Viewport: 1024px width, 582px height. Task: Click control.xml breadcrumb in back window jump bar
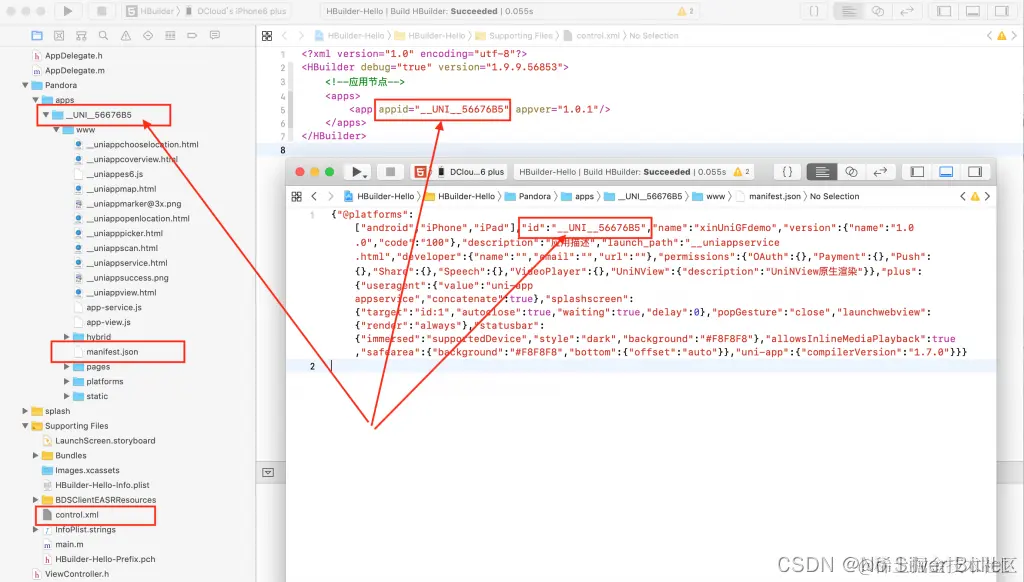(592, 36)
